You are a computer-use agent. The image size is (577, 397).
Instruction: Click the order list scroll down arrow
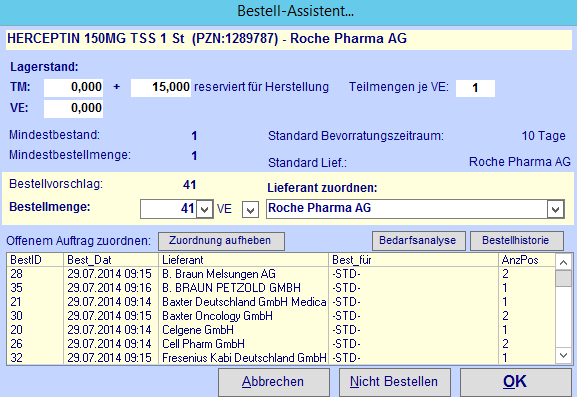click(x=563, y=355)
